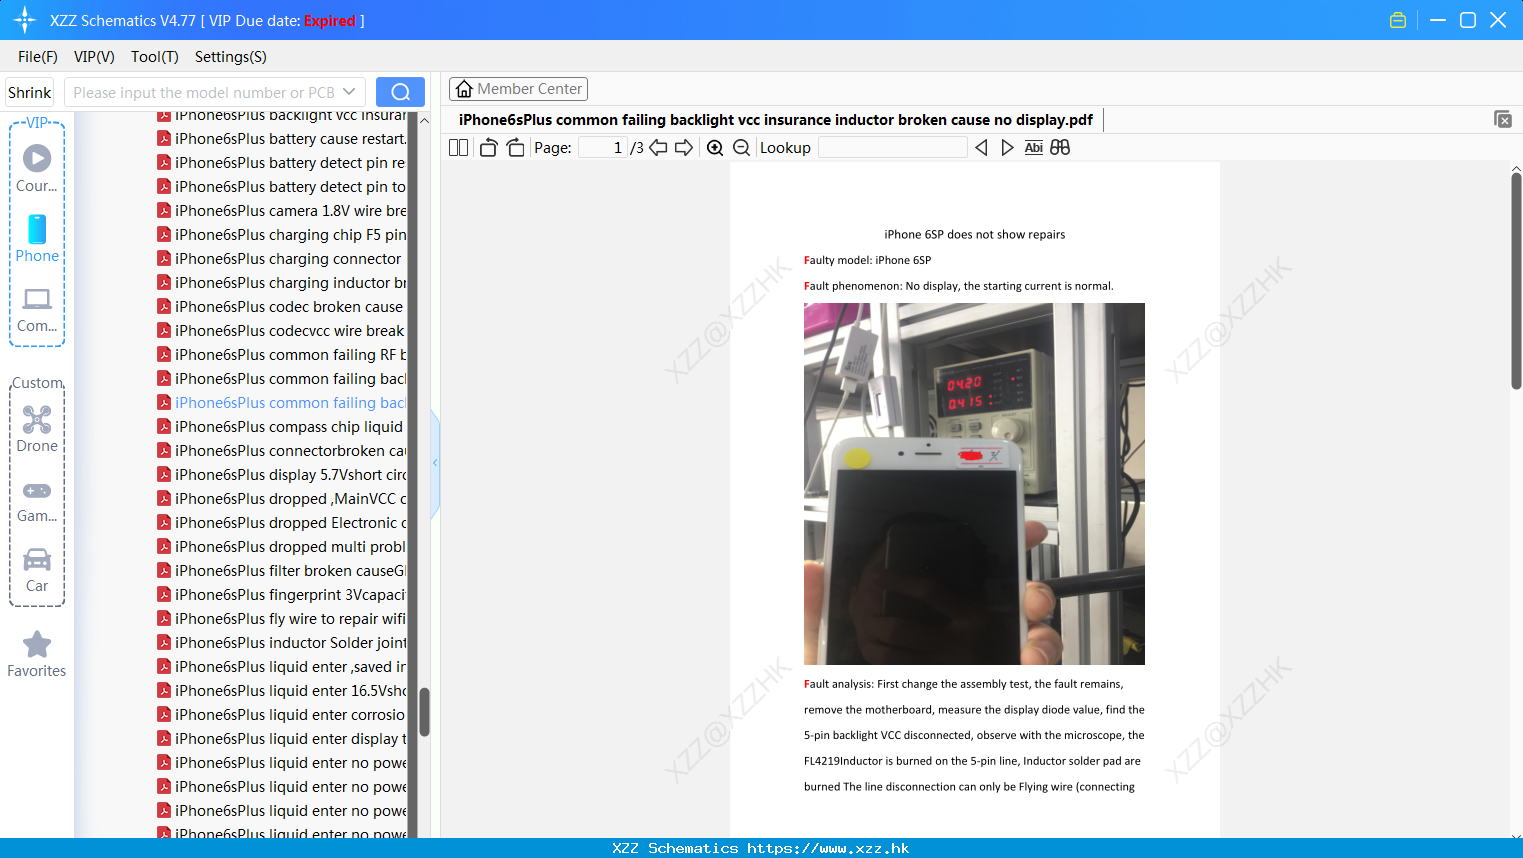Go to previous page arrow
Image resolution: width=1523 pixels, height=858 pixels.
coord(658,148)
